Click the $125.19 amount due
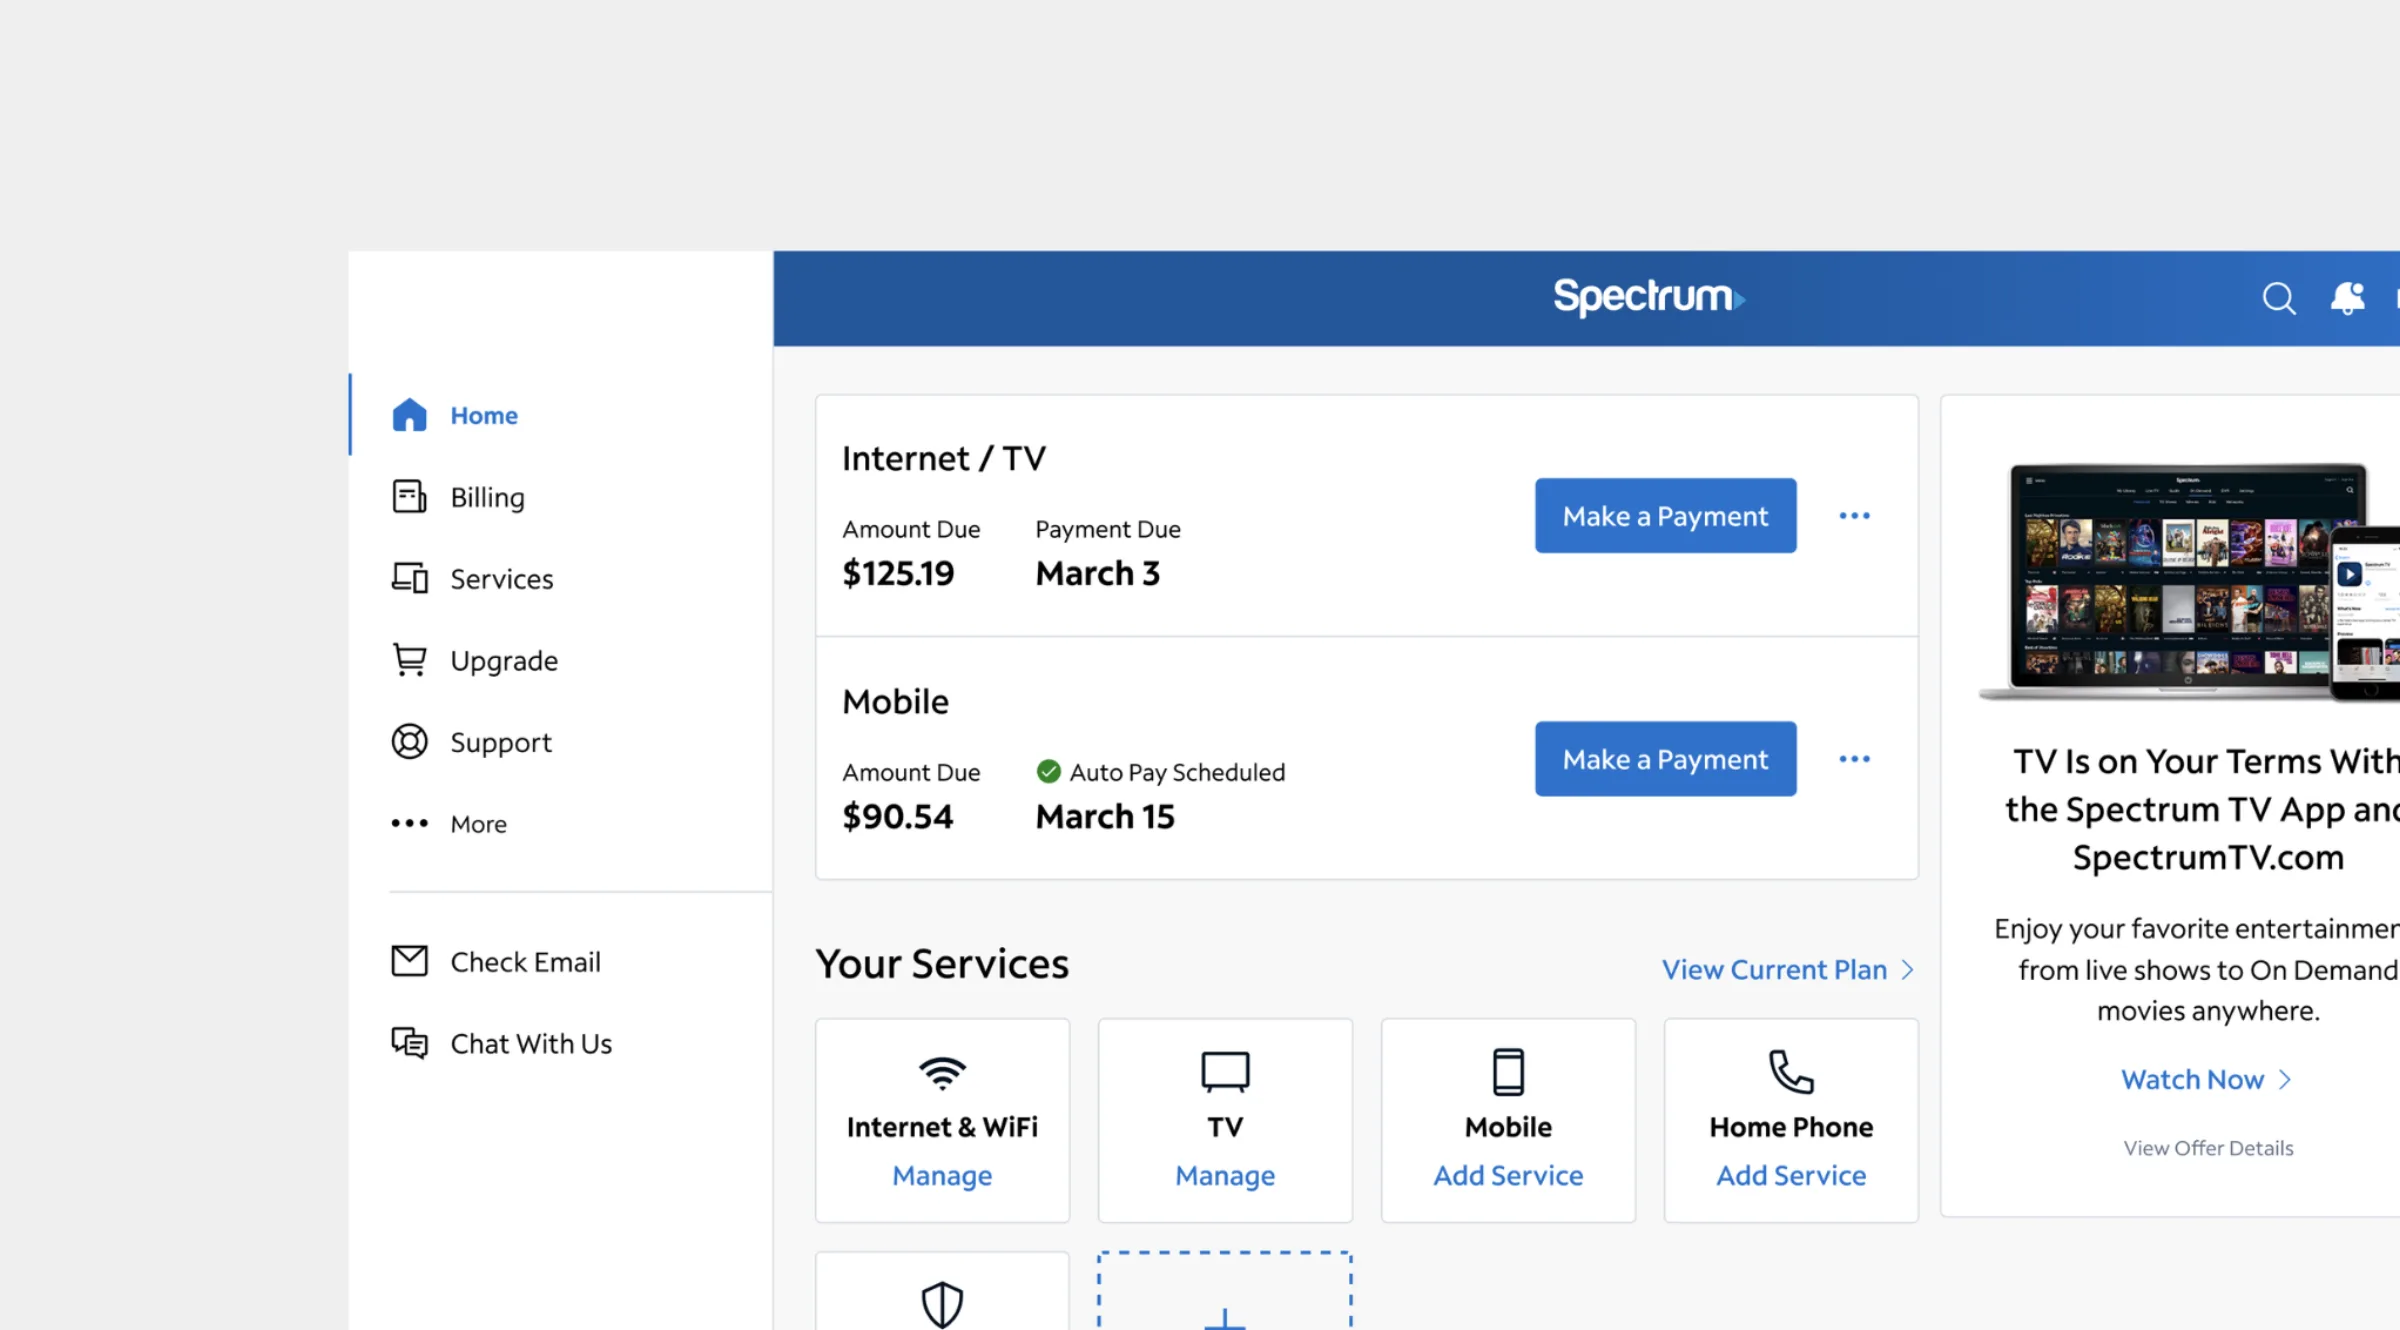This screenshot has width=2400, height=1330. pyautogui.click(x=898, y=573)
